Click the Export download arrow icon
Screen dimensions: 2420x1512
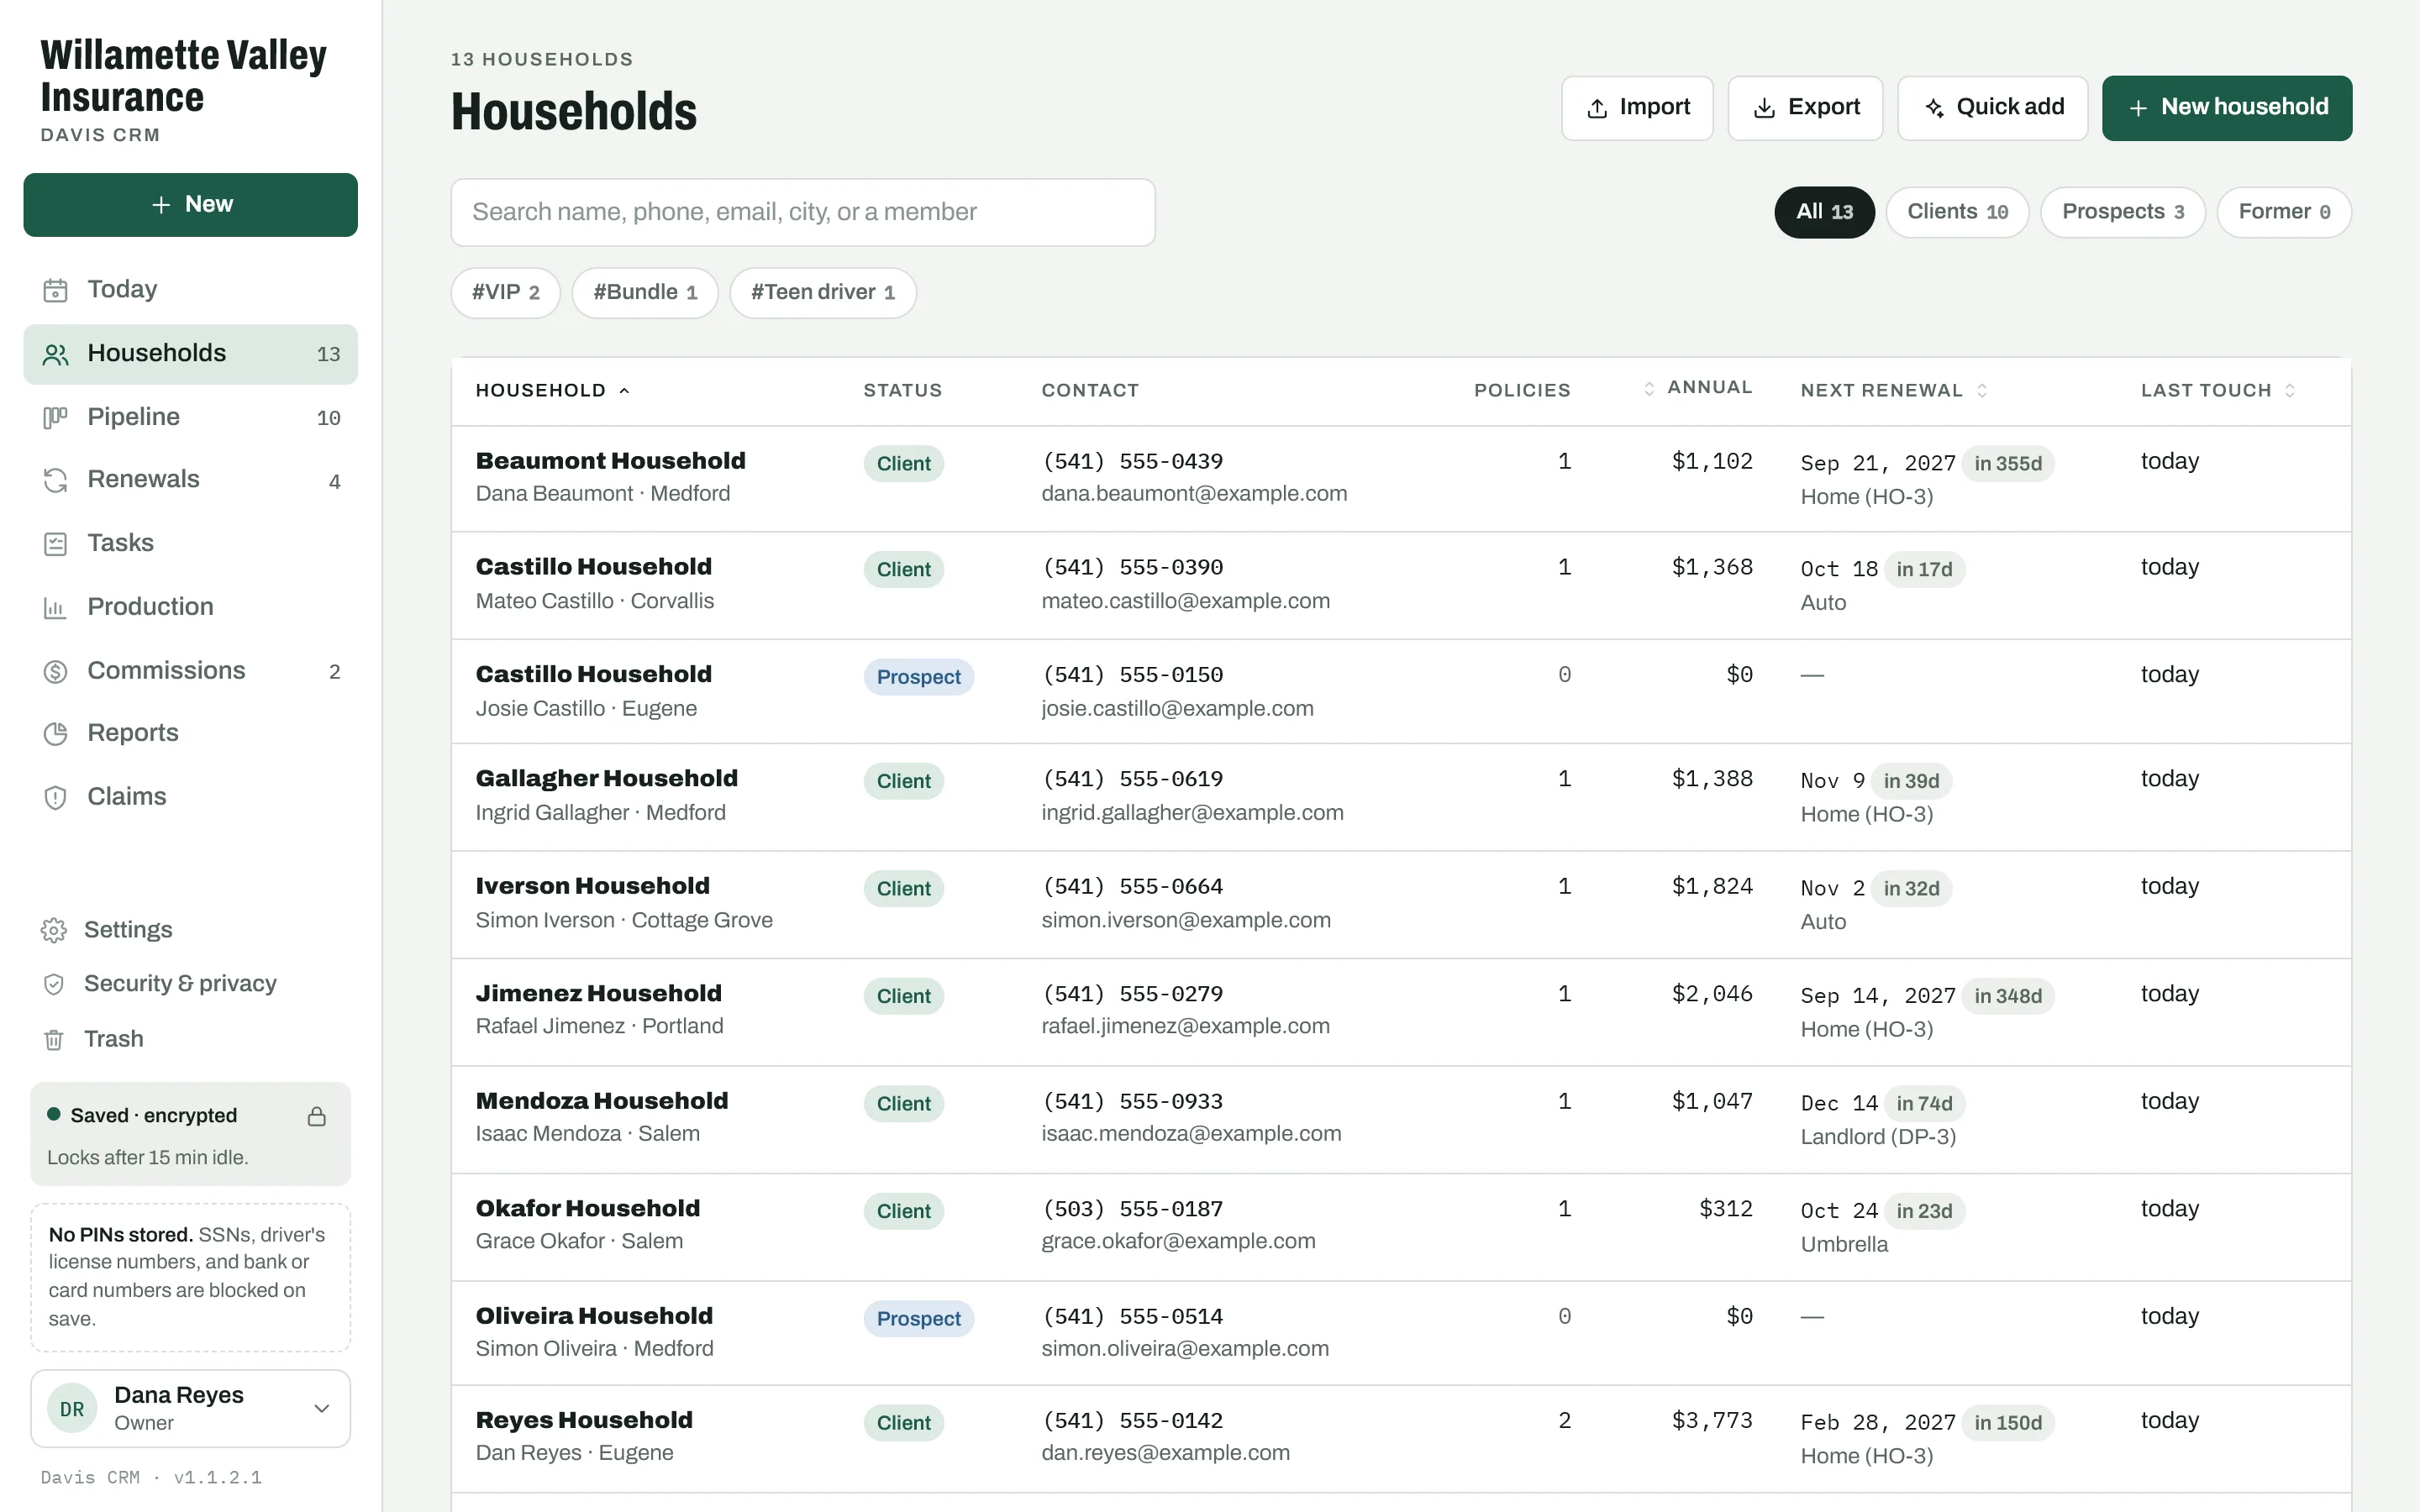point(1765,108)
